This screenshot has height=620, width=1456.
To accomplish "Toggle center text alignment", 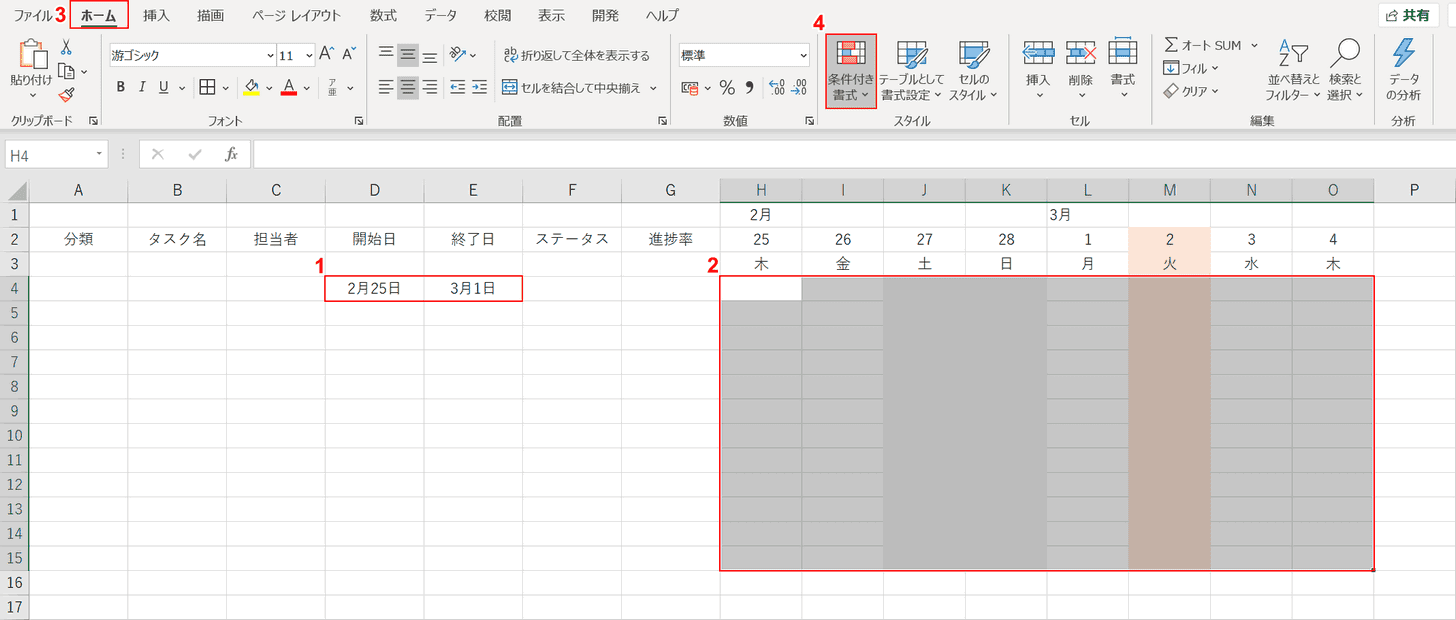I will [x=407, y=87].
